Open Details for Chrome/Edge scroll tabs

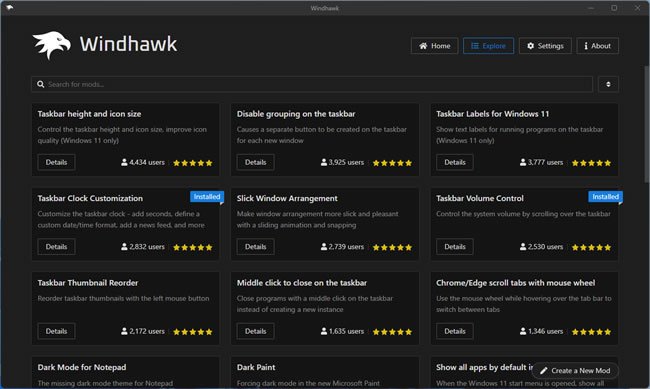pyautogui.click(x=455, y=331)
